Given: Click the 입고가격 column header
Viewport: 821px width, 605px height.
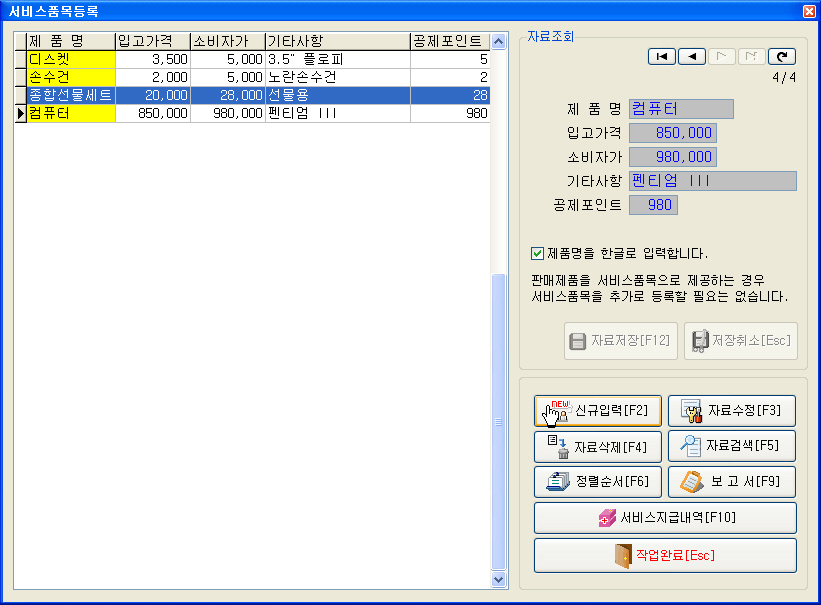Looking at the screenshot, I should click(x=152, y=41).
